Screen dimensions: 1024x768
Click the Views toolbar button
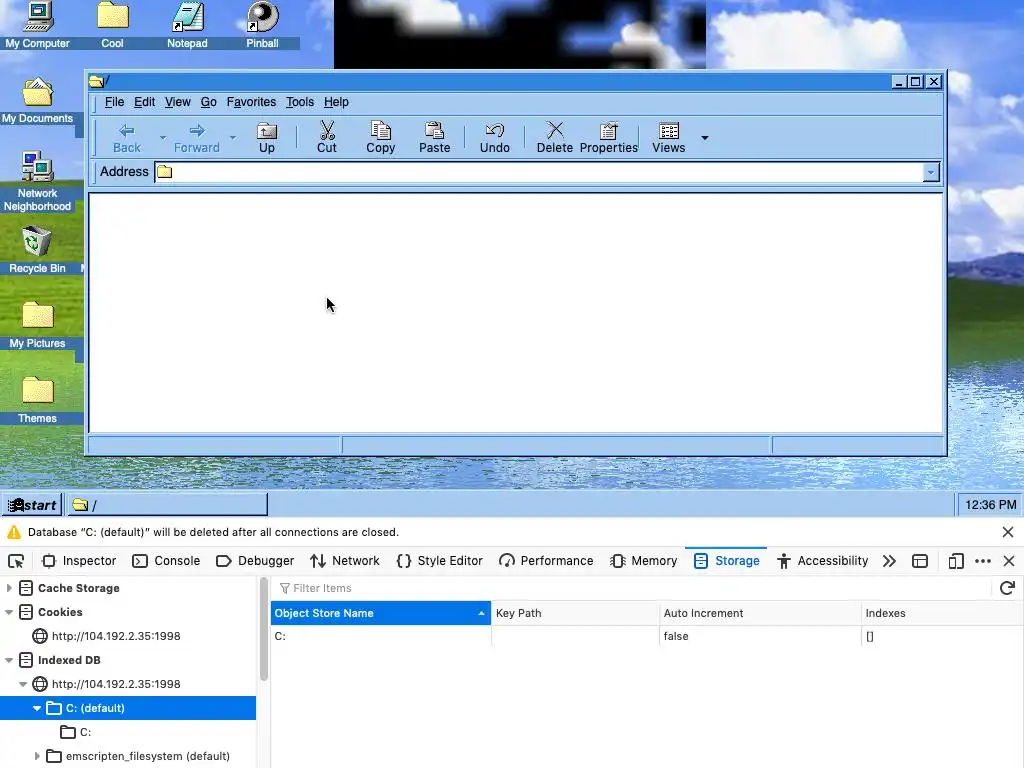click(669, 138)
